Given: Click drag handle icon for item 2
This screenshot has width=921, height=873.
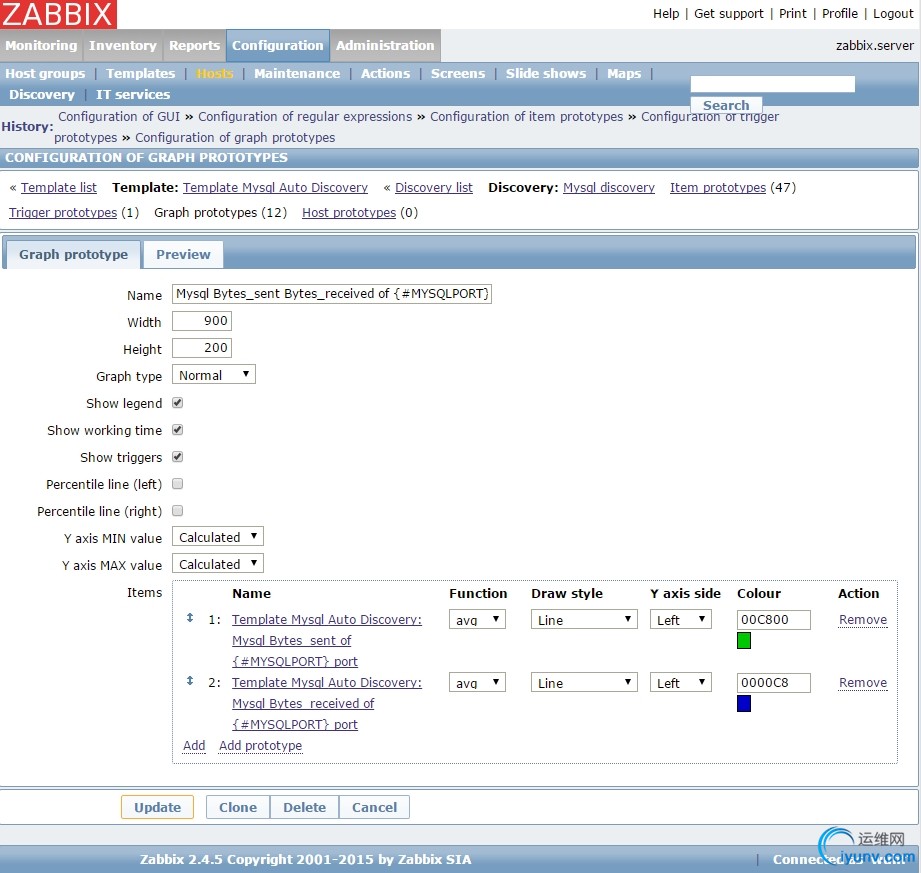Looking at the screenshot, I should tap(190, 681).
